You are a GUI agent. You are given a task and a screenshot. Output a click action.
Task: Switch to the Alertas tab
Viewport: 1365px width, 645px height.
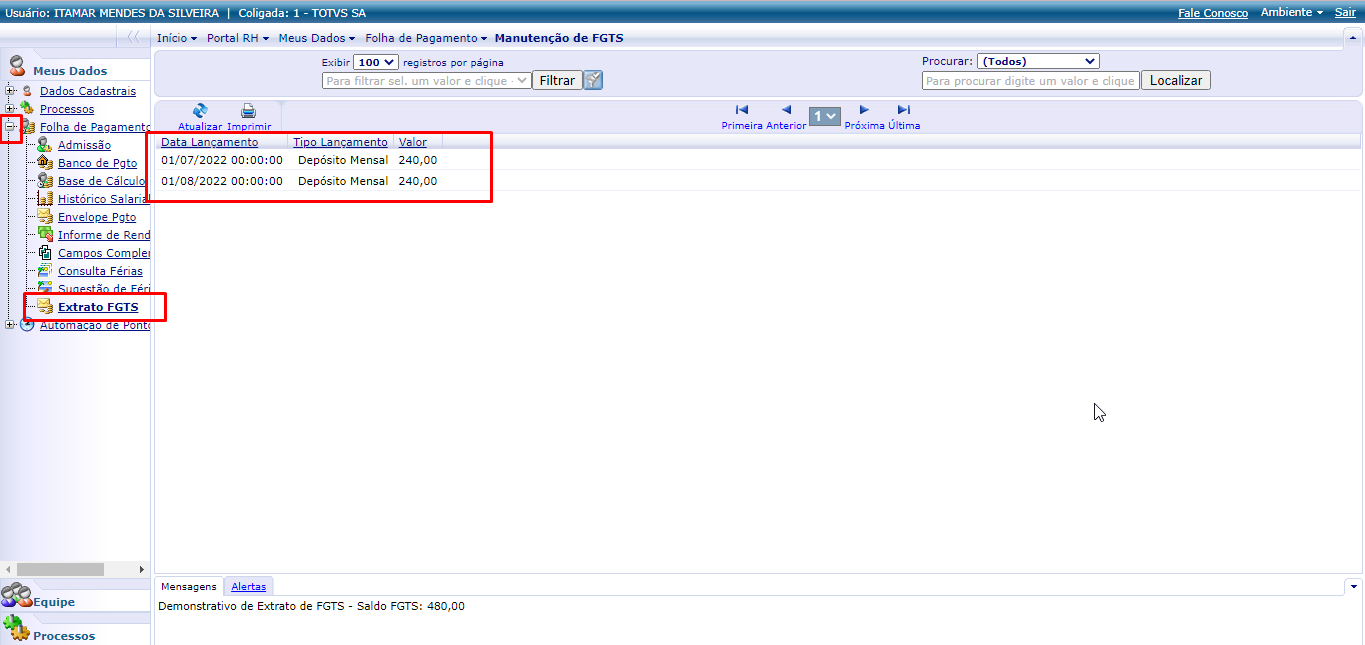[248, 586]
